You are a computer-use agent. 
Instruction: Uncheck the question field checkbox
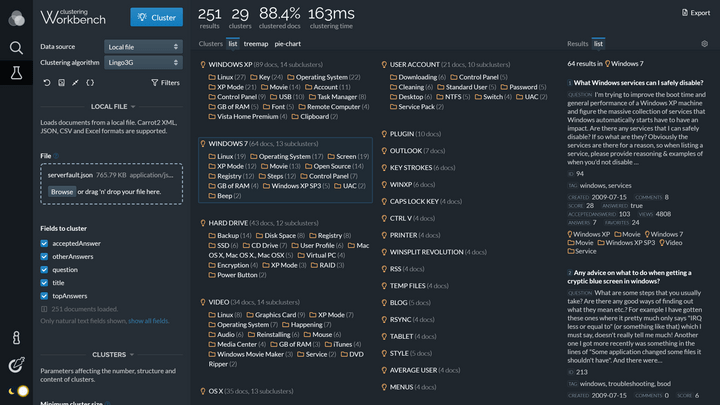pos(44,270)
